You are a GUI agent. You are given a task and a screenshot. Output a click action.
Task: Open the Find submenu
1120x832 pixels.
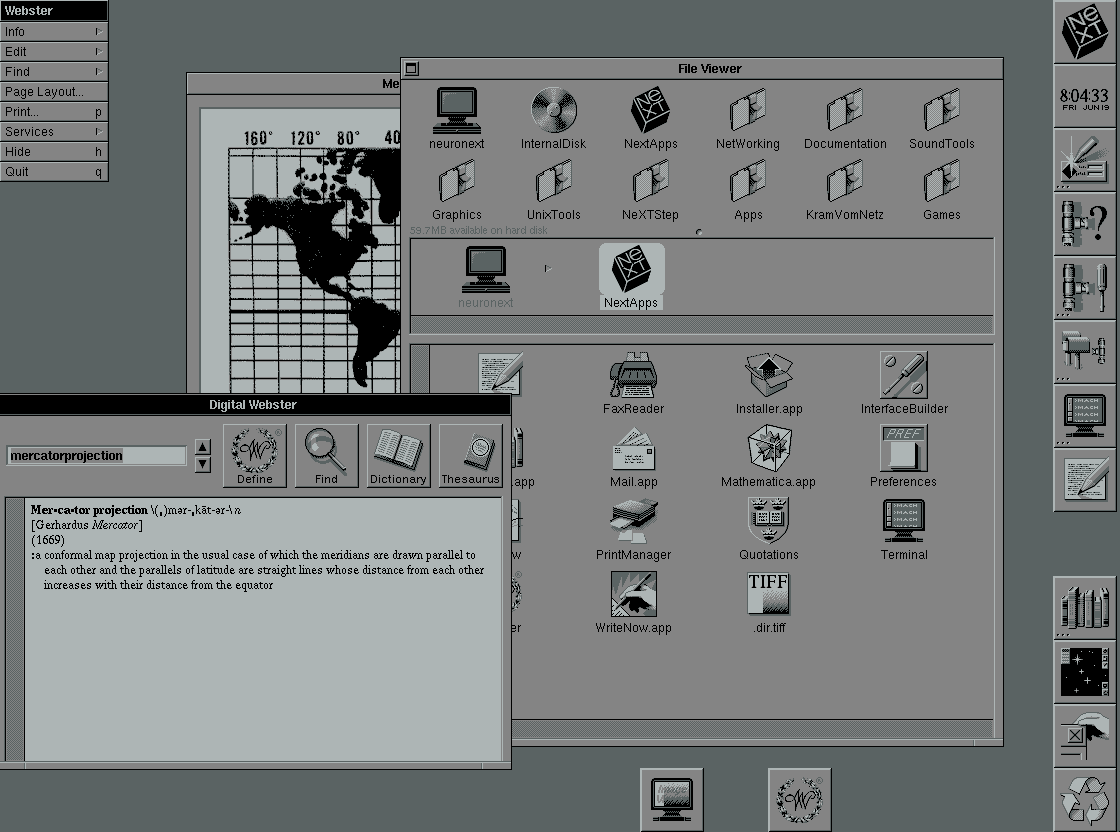(x=54, y=71)
